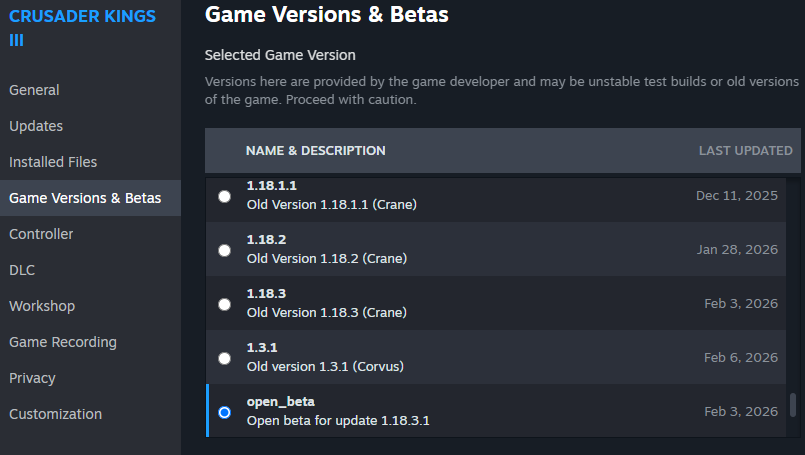Click the Feb 6, 2026 date entry

[x=740, y=358]
